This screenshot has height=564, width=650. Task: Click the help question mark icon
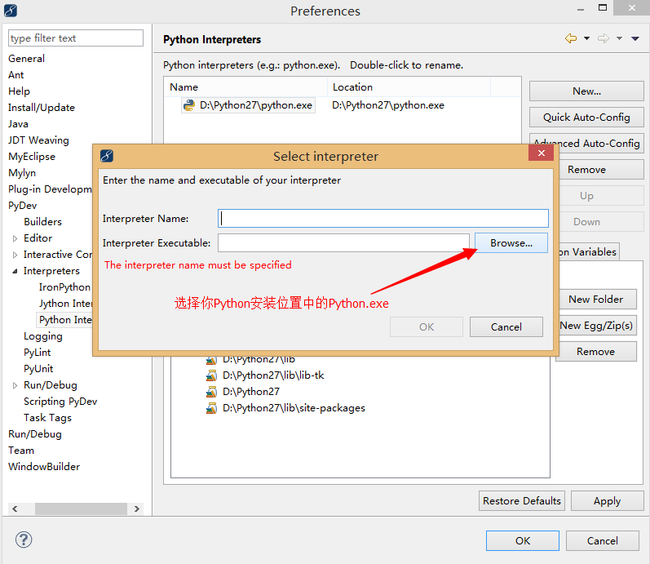point(23,540)
